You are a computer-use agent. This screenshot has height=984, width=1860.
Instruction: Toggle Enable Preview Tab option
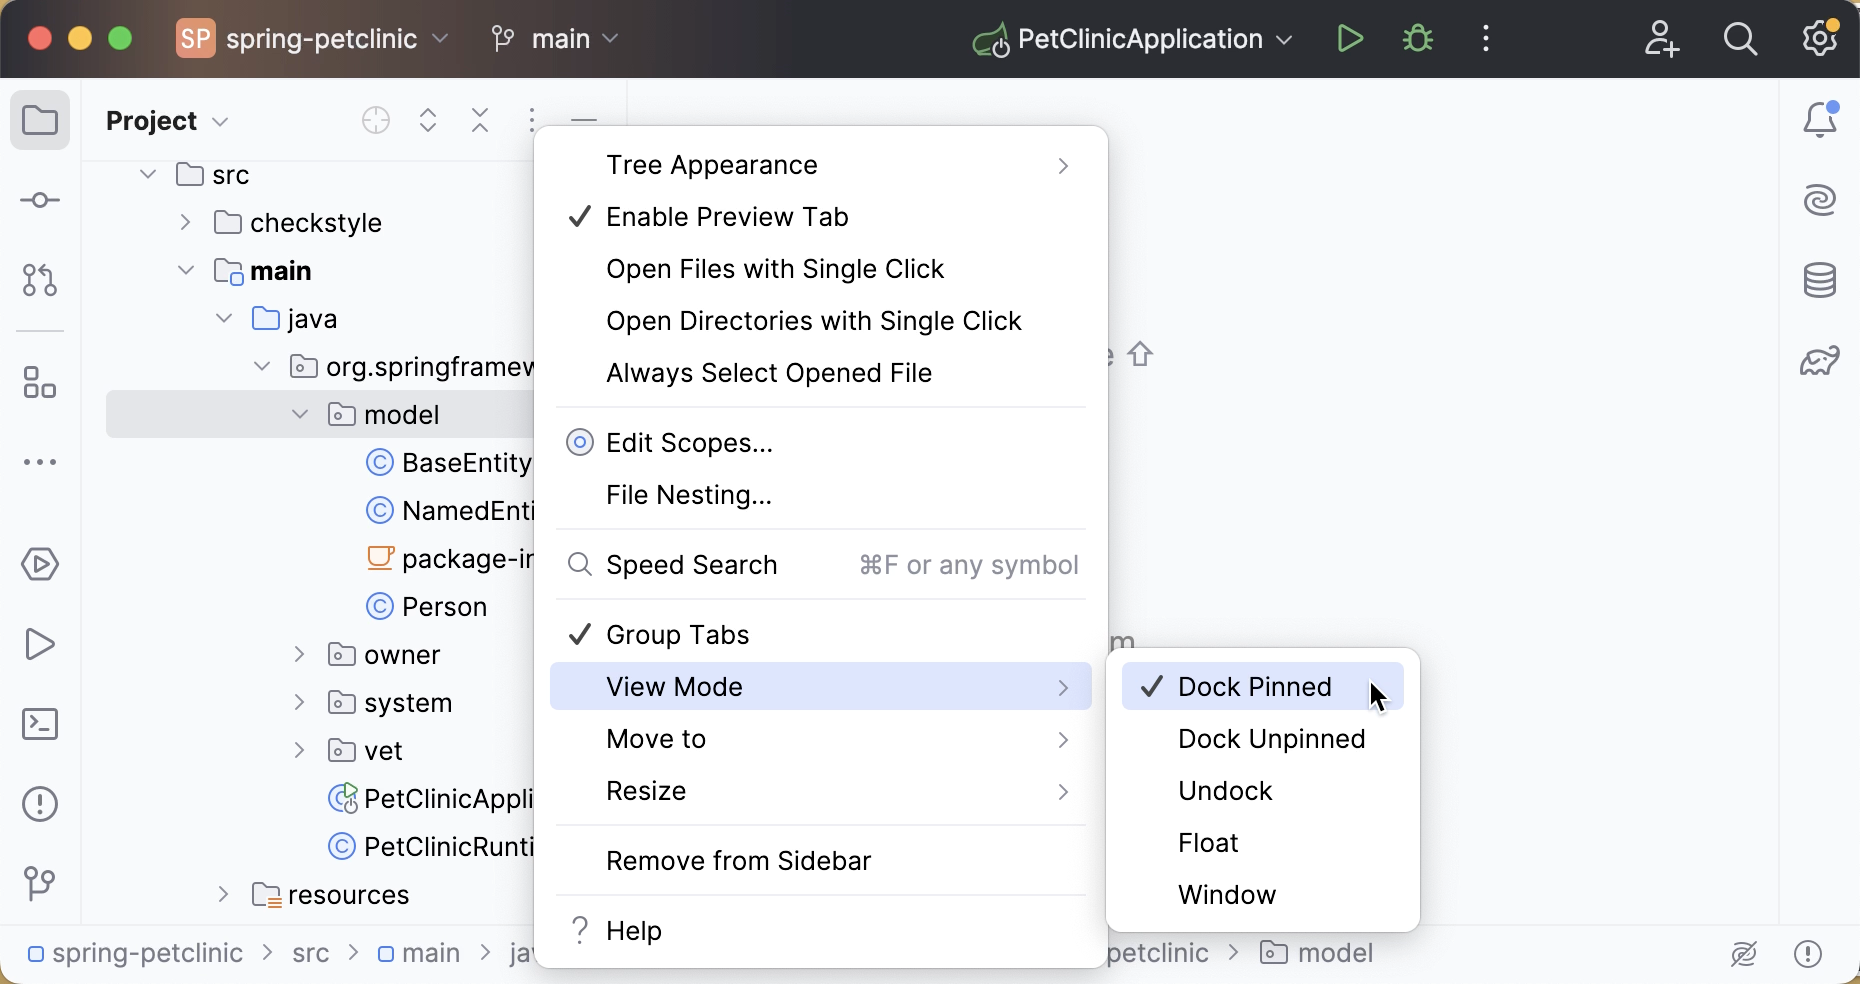tap(727, 217)
